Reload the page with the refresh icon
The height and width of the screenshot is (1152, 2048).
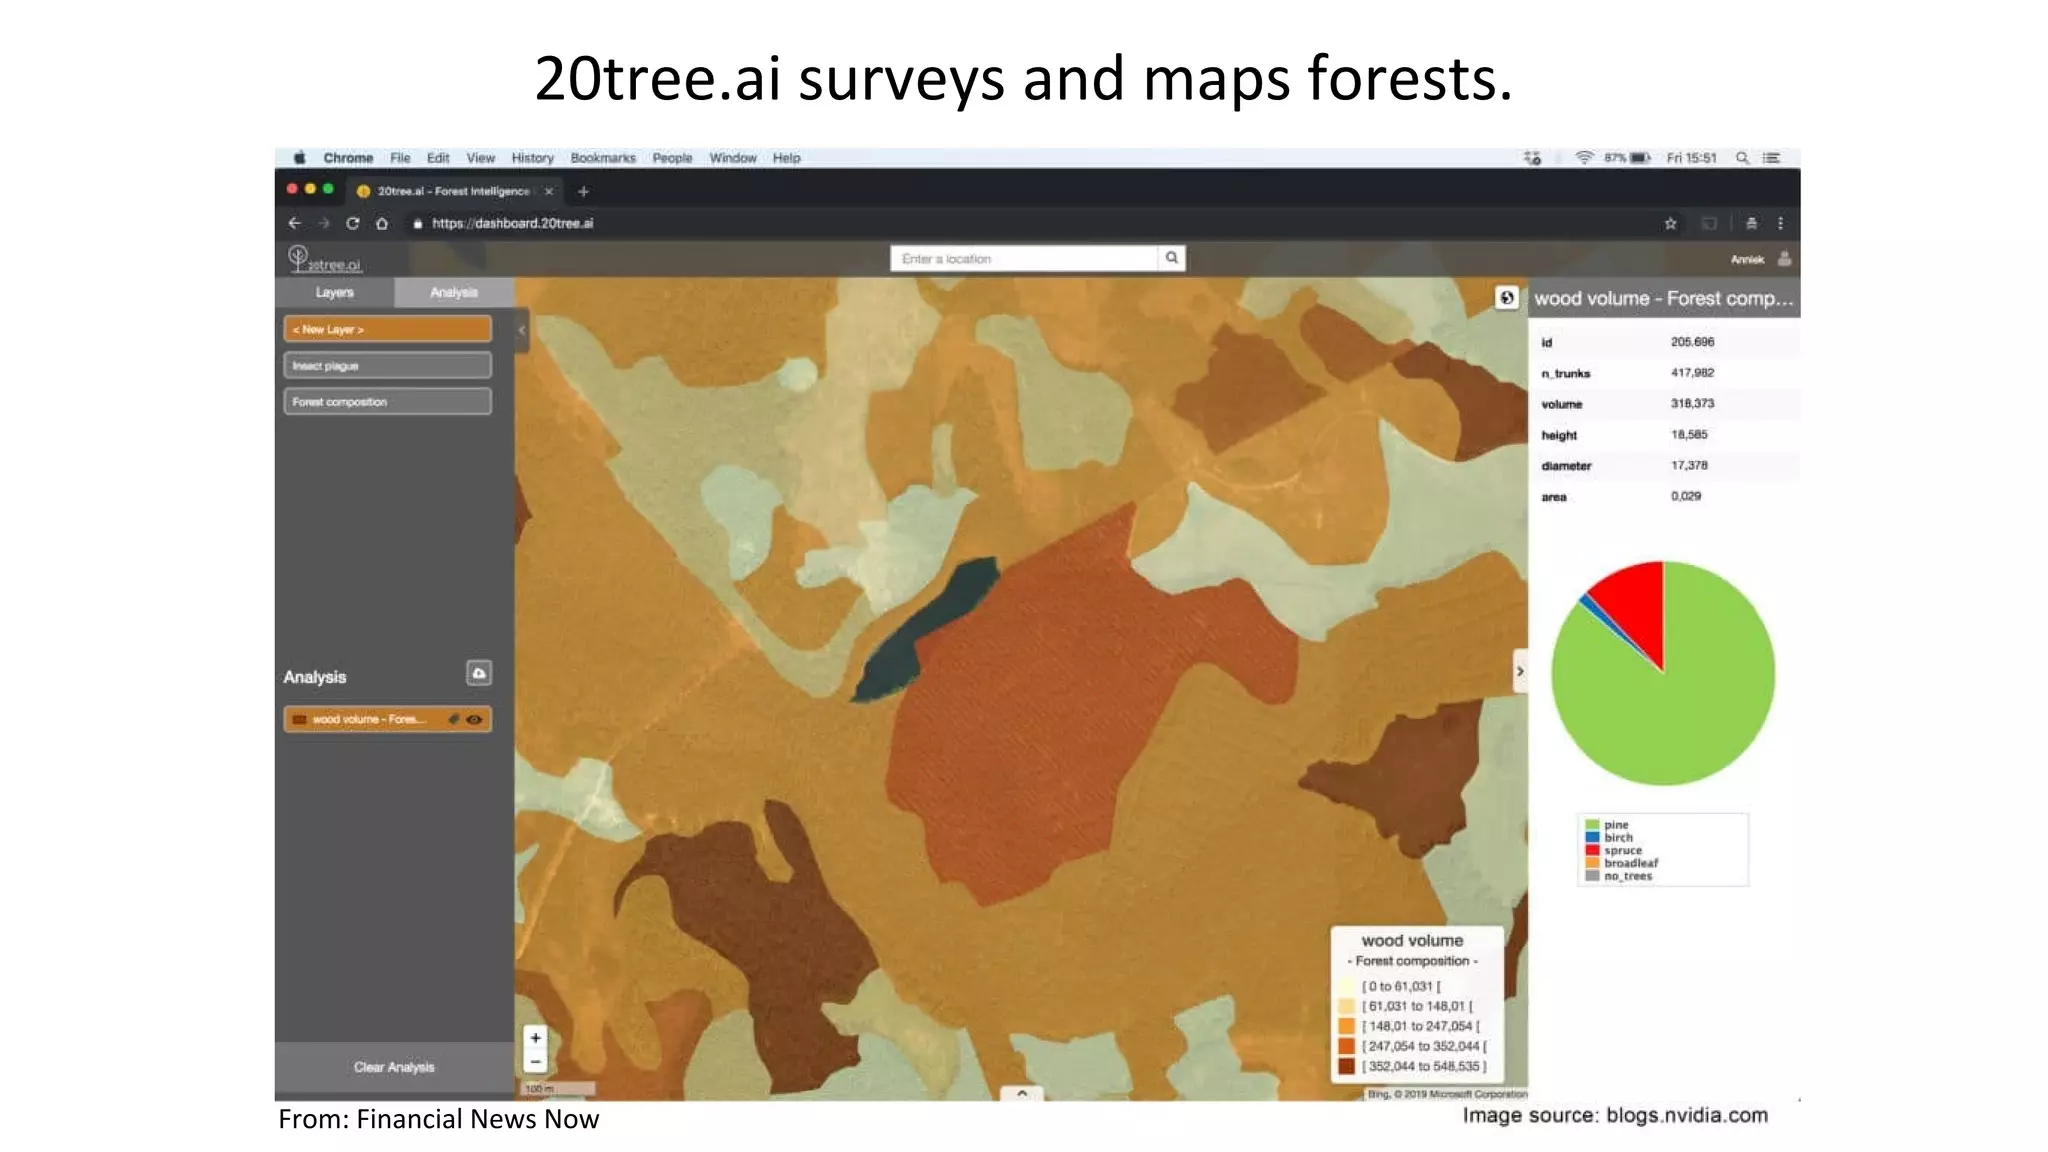[352, 223]
